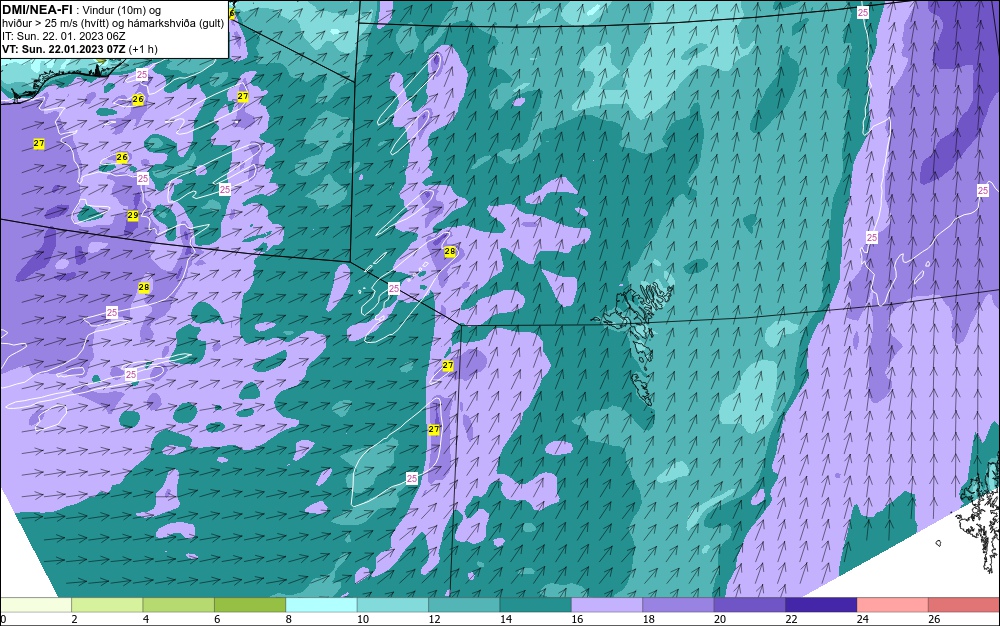Click the light pink 24–26 legend swatch
The width and height of the screenshot is (1000, 626).
point(893,605)
